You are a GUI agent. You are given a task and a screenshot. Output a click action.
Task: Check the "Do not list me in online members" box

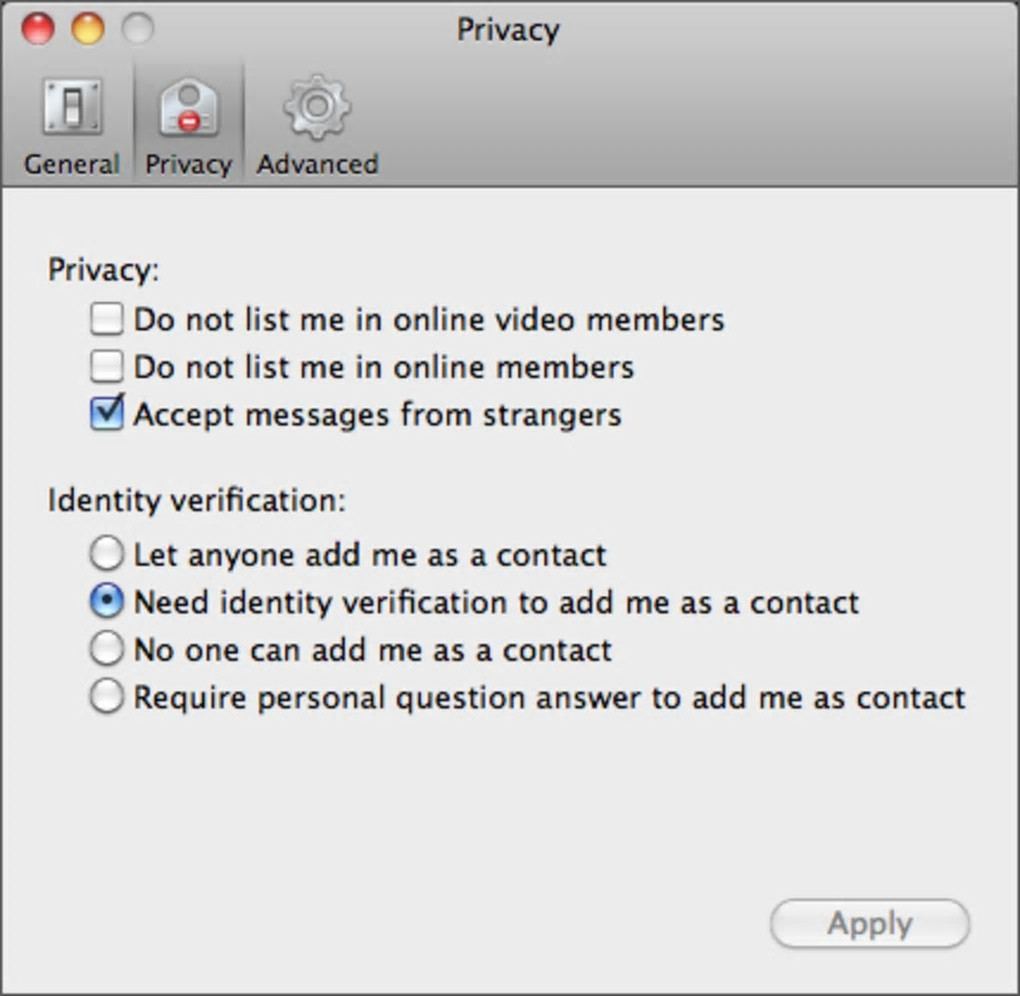click(x=106, y=367)
